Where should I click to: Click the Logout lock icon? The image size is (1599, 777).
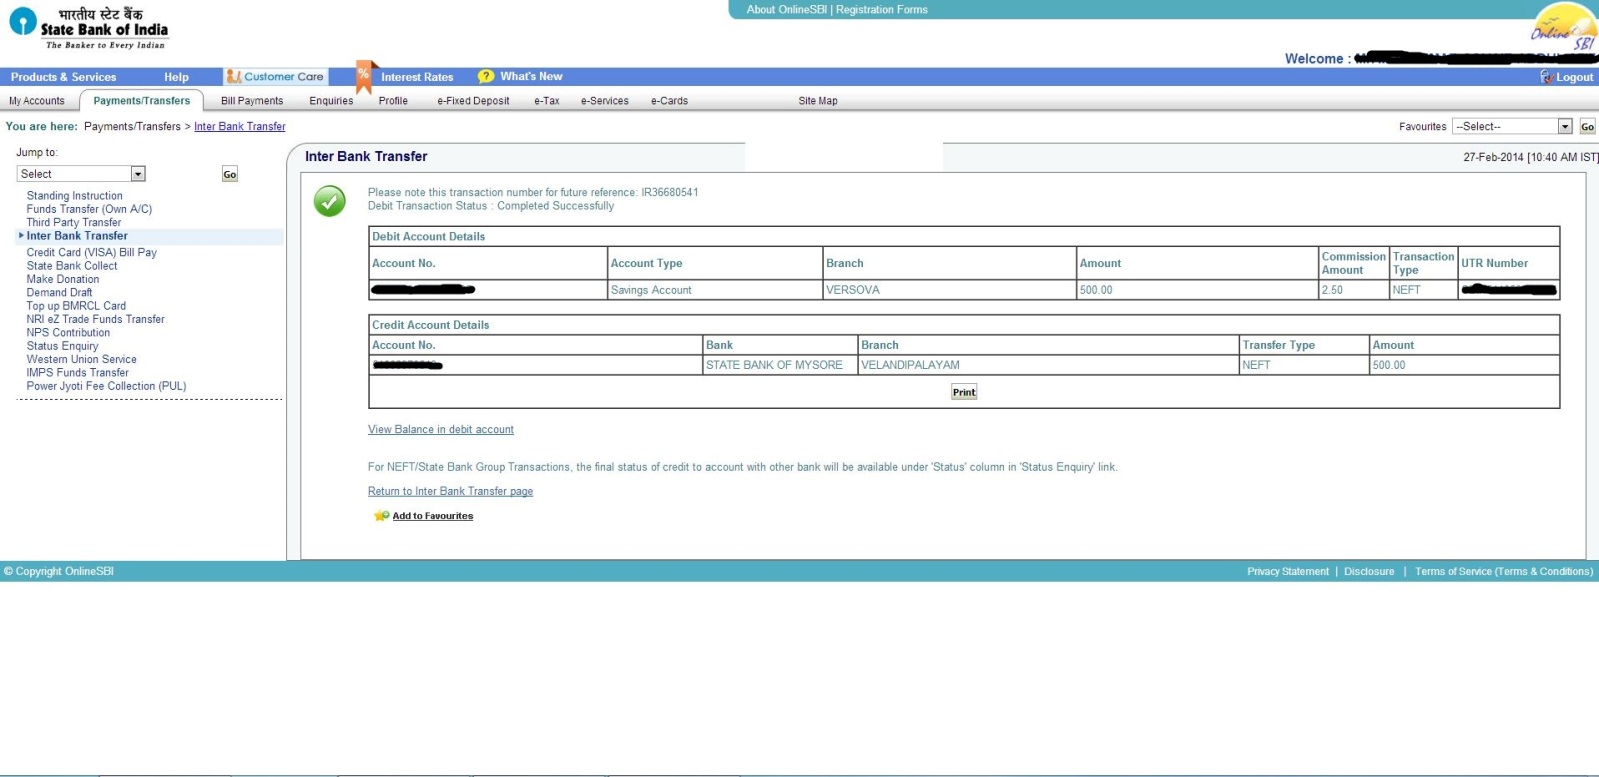(x=1546, y=77)
